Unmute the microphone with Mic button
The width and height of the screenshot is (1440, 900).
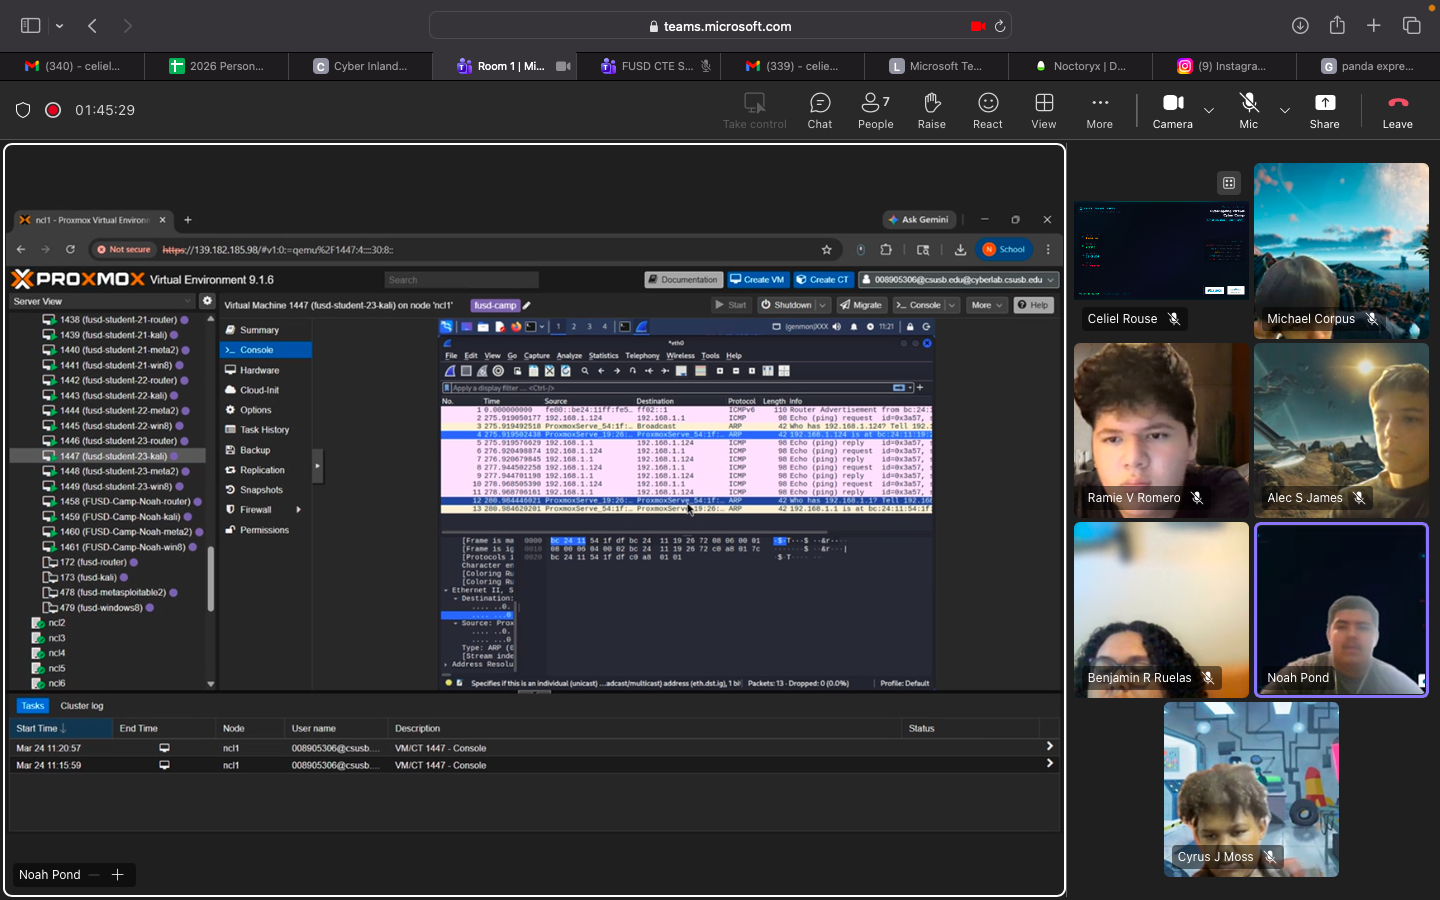click(x=1248, y=110)
